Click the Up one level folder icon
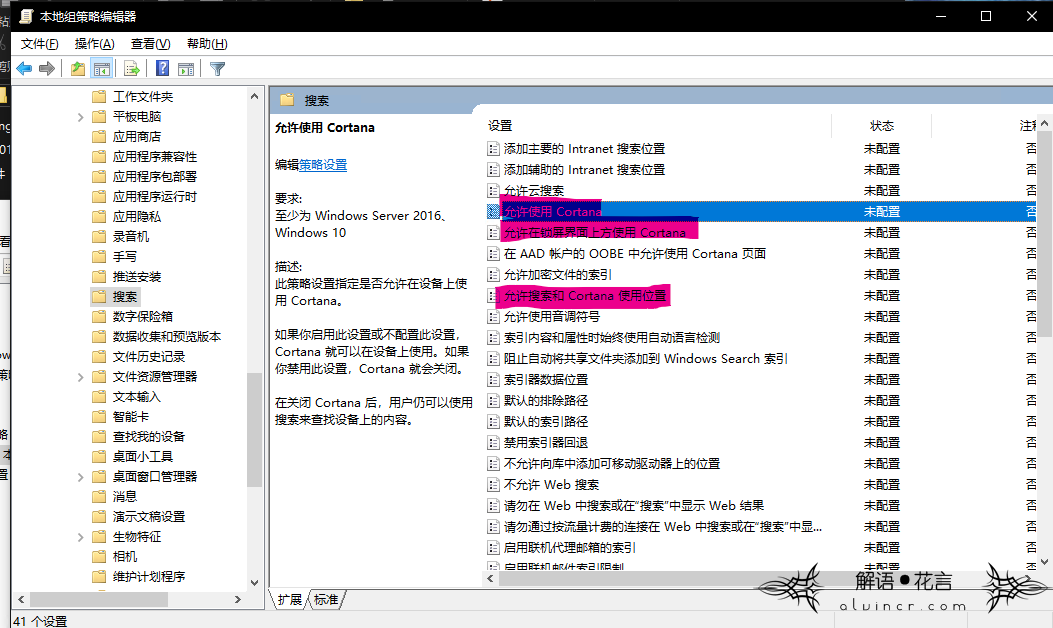The image size is (1053, 628). pyautogui.click(x=78, y=69)
